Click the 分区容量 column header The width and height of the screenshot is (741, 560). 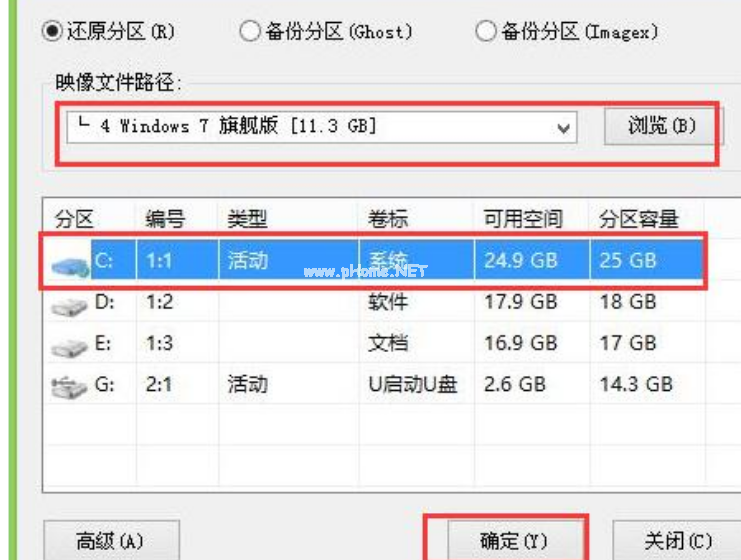(638, 219)
